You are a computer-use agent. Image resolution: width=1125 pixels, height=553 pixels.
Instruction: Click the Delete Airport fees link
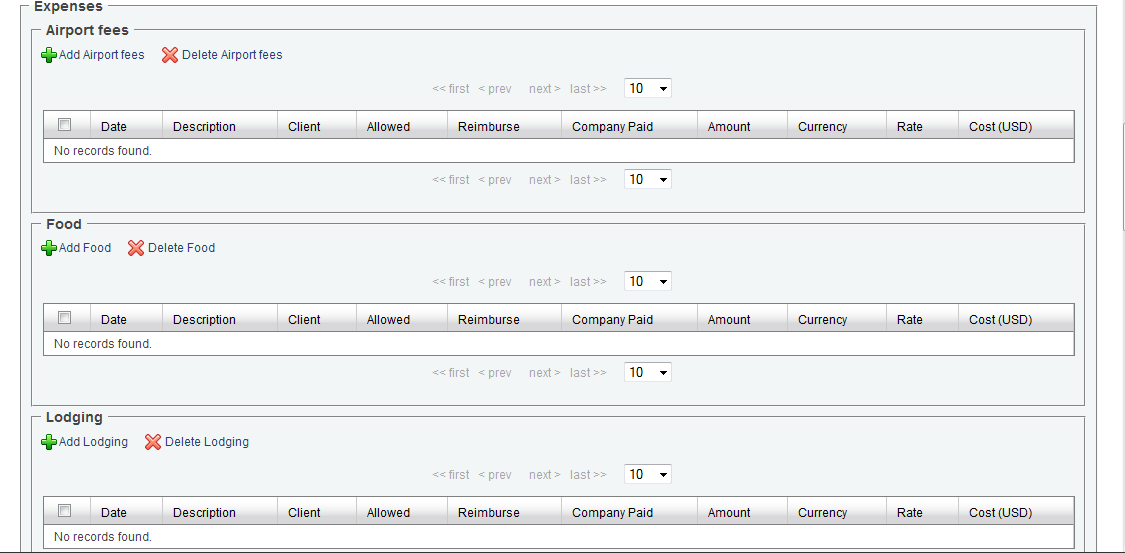click(x=232, y=55)
